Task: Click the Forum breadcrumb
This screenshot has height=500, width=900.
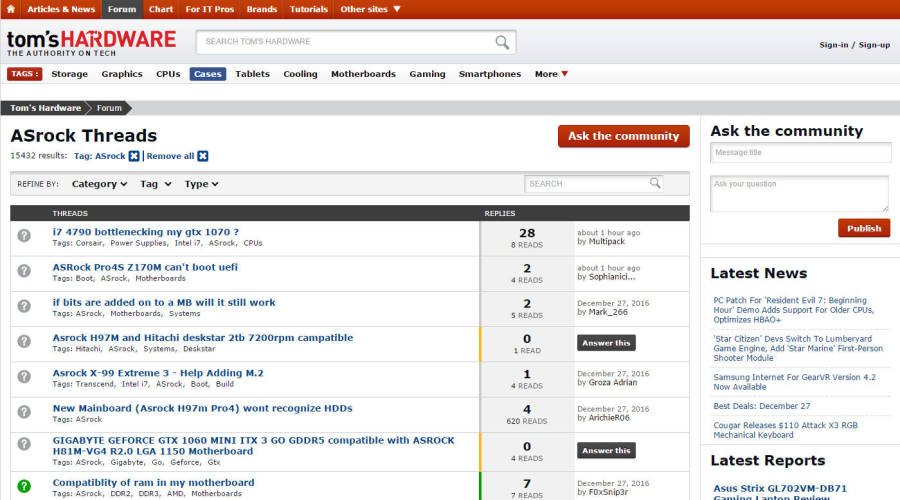Action: pos(109,108)
